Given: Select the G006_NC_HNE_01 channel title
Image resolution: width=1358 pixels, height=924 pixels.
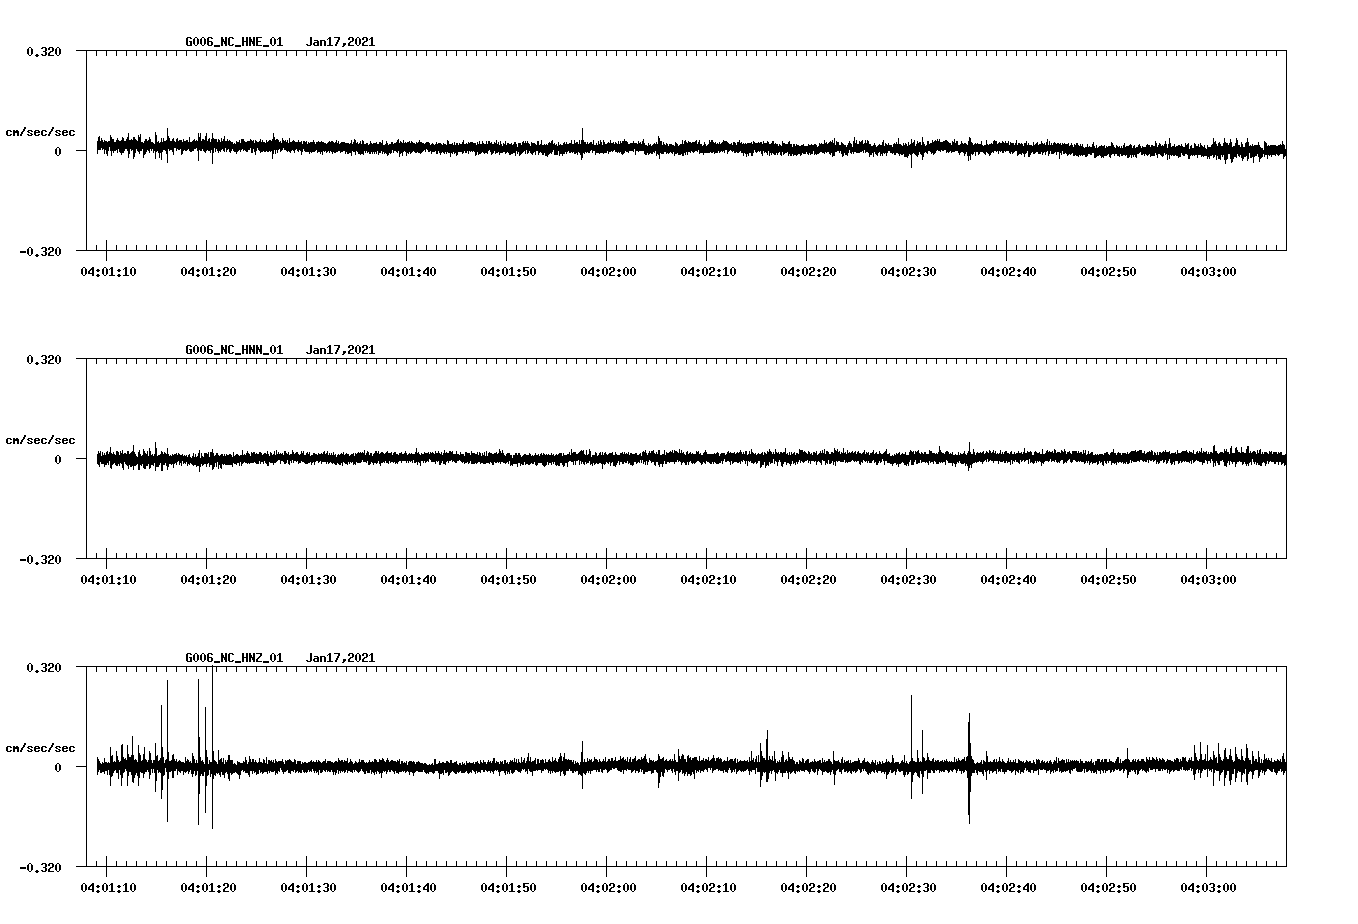Looking at the screenshot, I should click(x=232, y=42).
